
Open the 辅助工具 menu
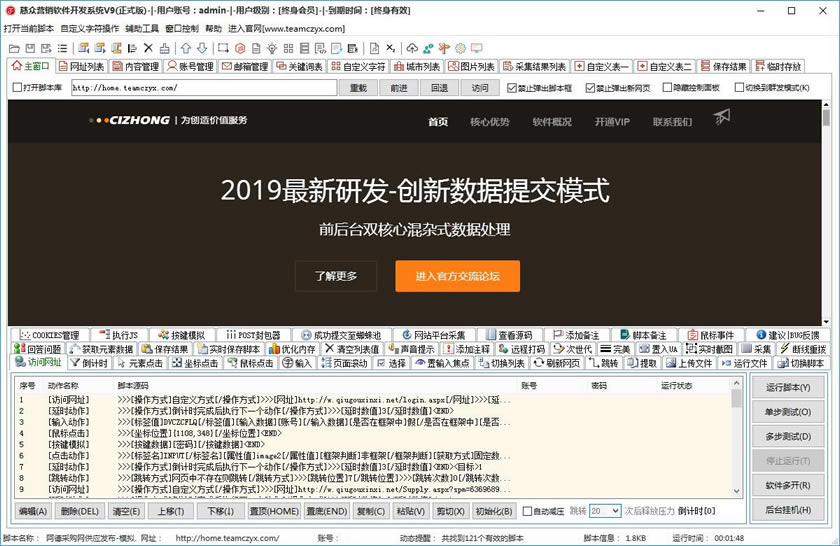click(x=142, y=29)
